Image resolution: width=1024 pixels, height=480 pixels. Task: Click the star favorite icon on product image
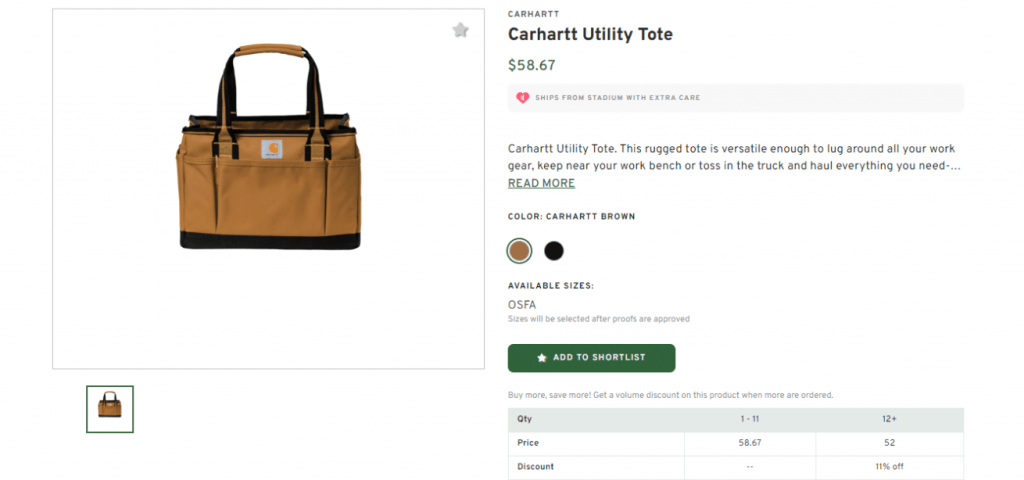tap(460, 30)
